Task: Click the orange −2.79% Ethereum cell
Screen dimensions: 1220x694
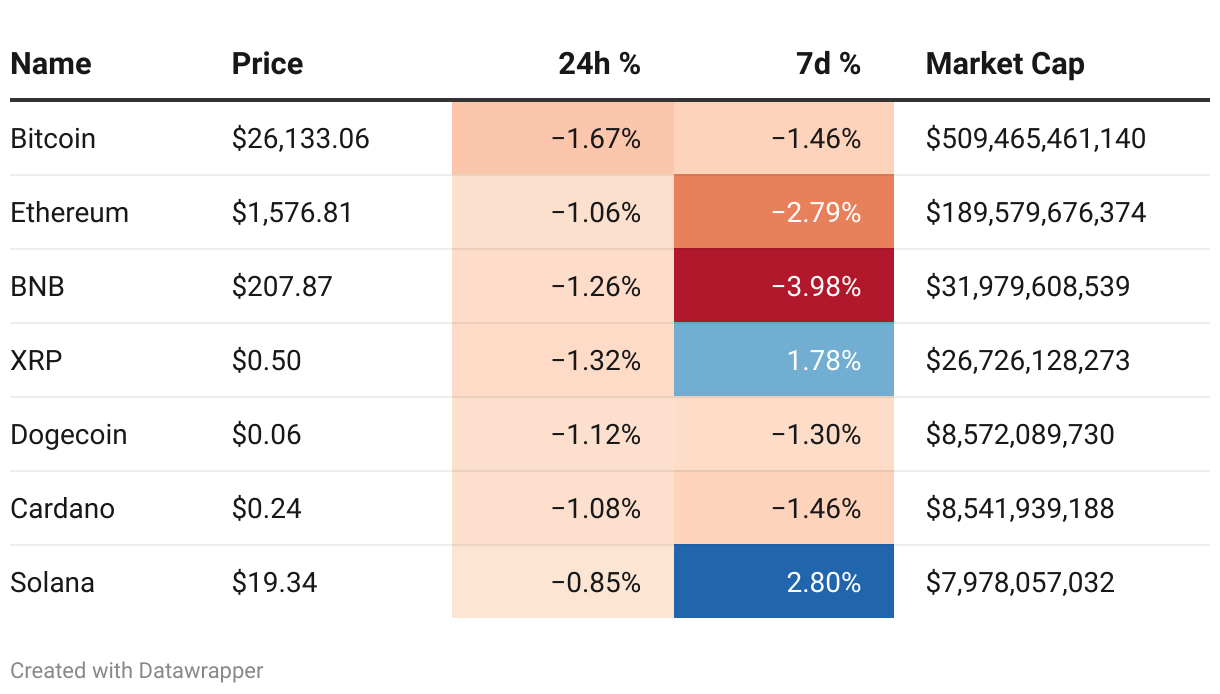Action: coord(784,212)
